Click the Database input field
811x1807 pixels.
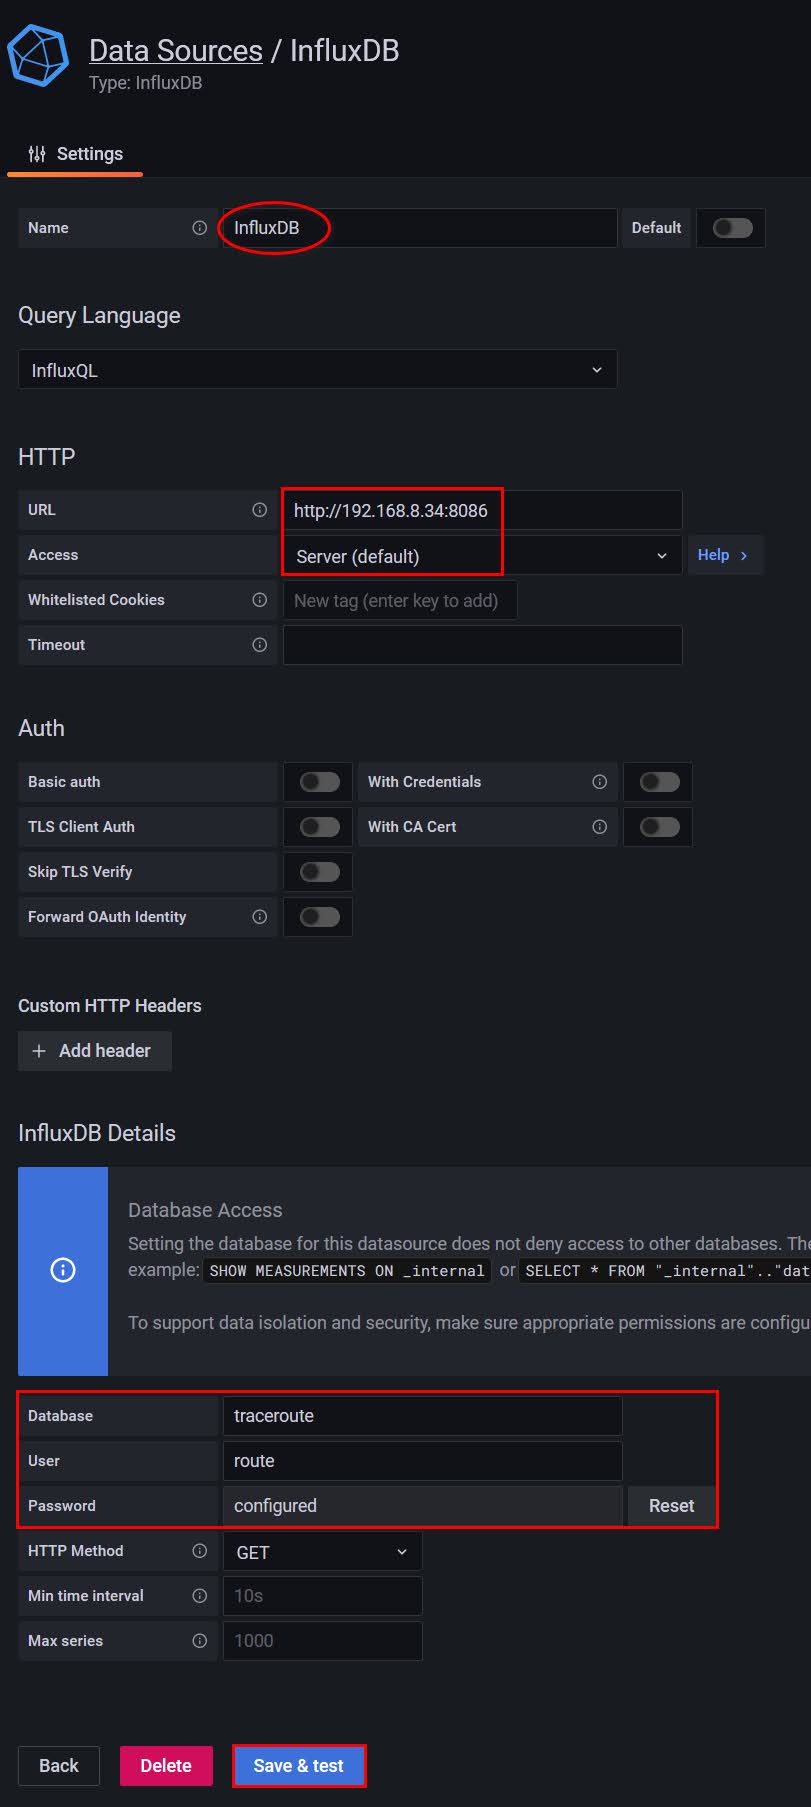coord(422,1416)
